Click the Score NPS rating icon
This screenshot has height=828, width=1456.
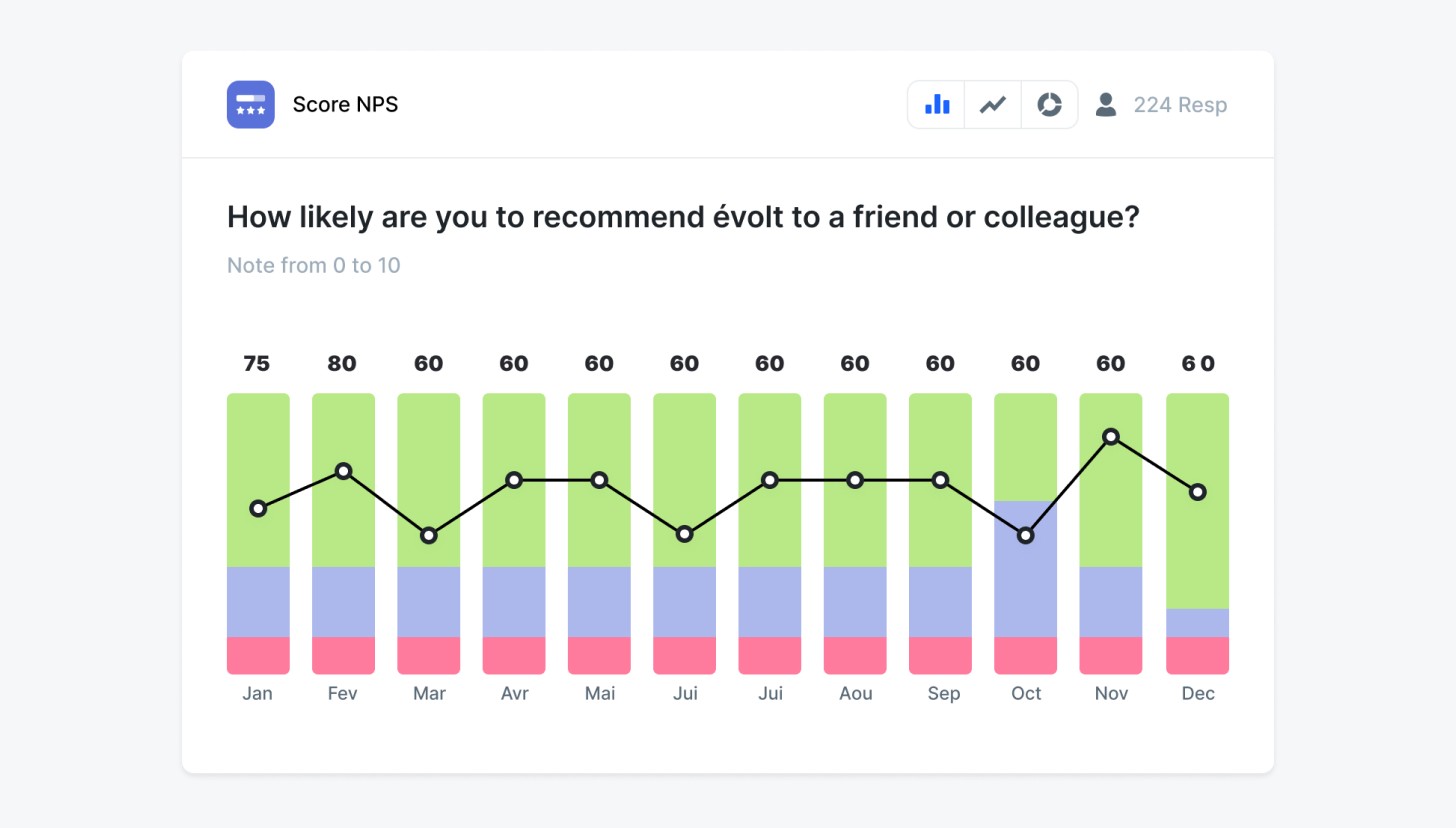(x=250, y=104)
